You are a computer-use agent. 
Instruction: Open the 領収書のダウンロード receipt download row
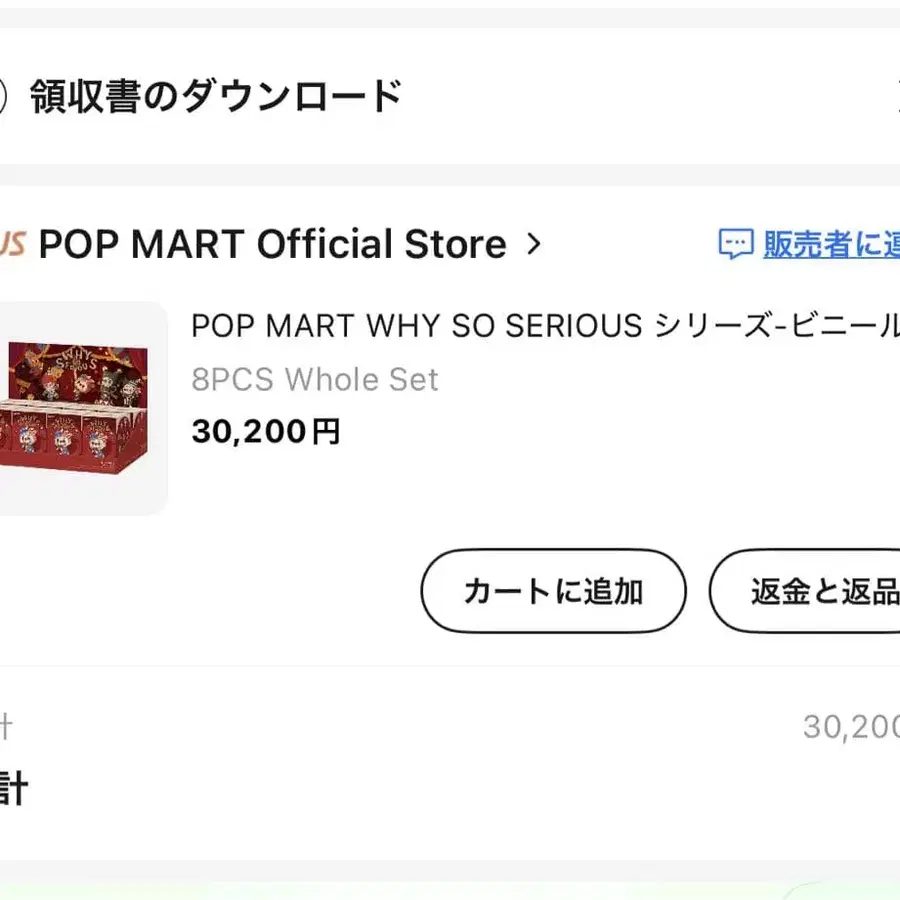(215, 97)
